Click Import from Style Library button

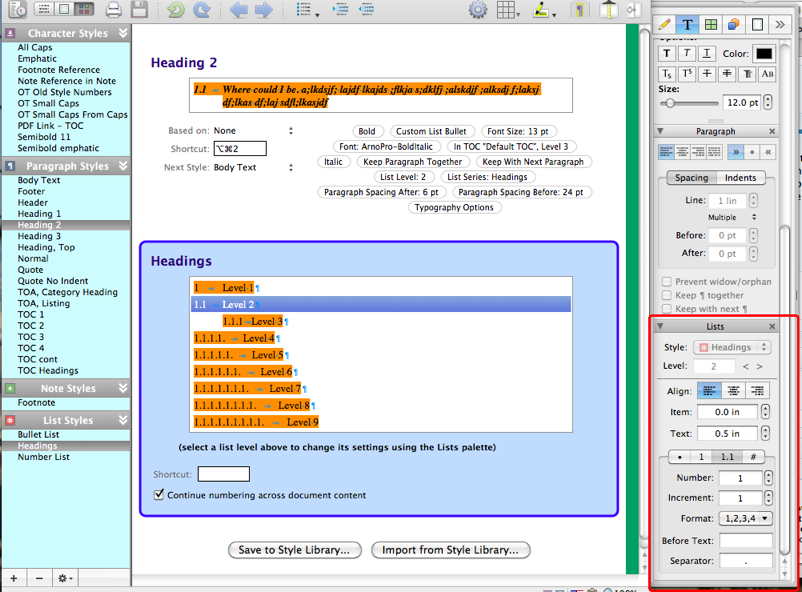pos(450,550)
